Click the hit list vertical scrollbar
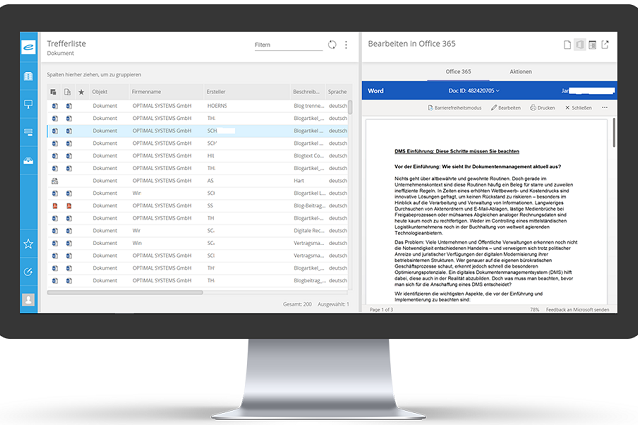Image resolution: width=638 pixels, height=425 pixels. point(350,108)
